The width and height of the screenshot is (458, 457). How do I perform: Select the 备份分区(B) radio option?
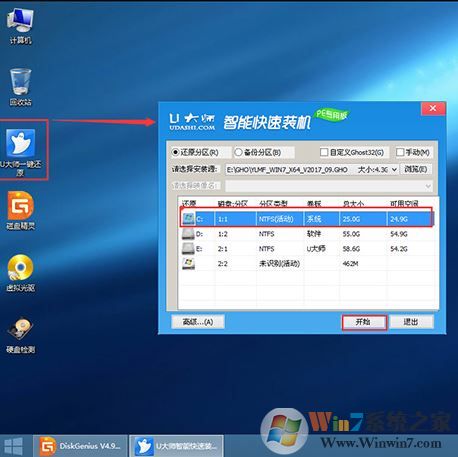click(x=258, y=152)
